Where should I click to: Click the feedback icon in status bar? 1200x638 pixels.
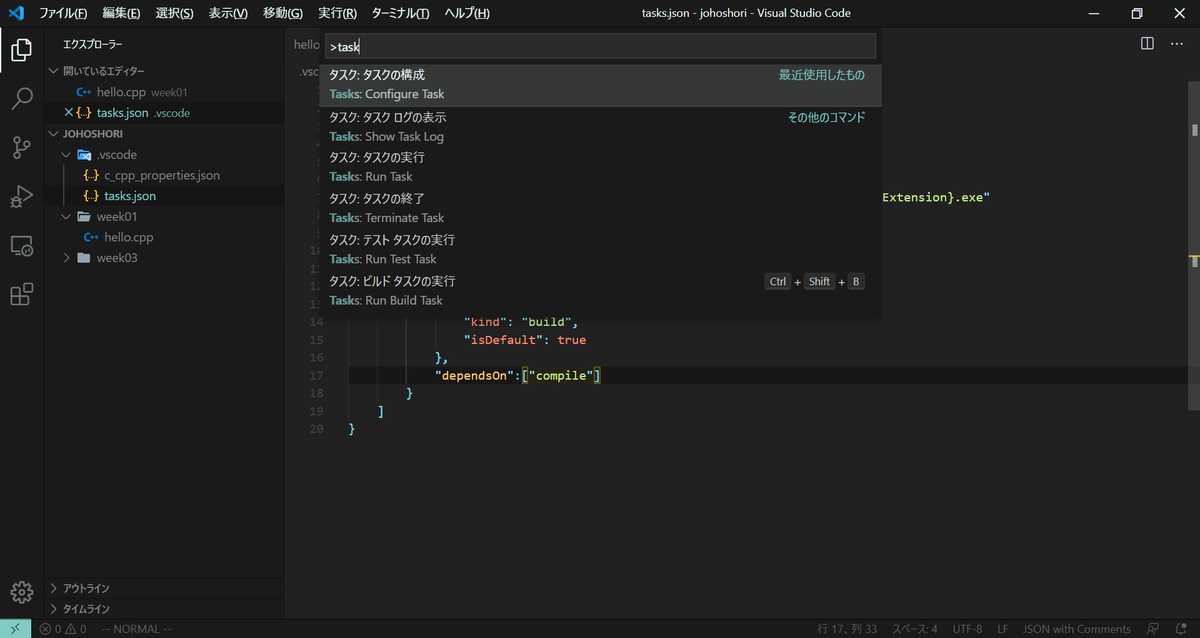(1155, 629)
